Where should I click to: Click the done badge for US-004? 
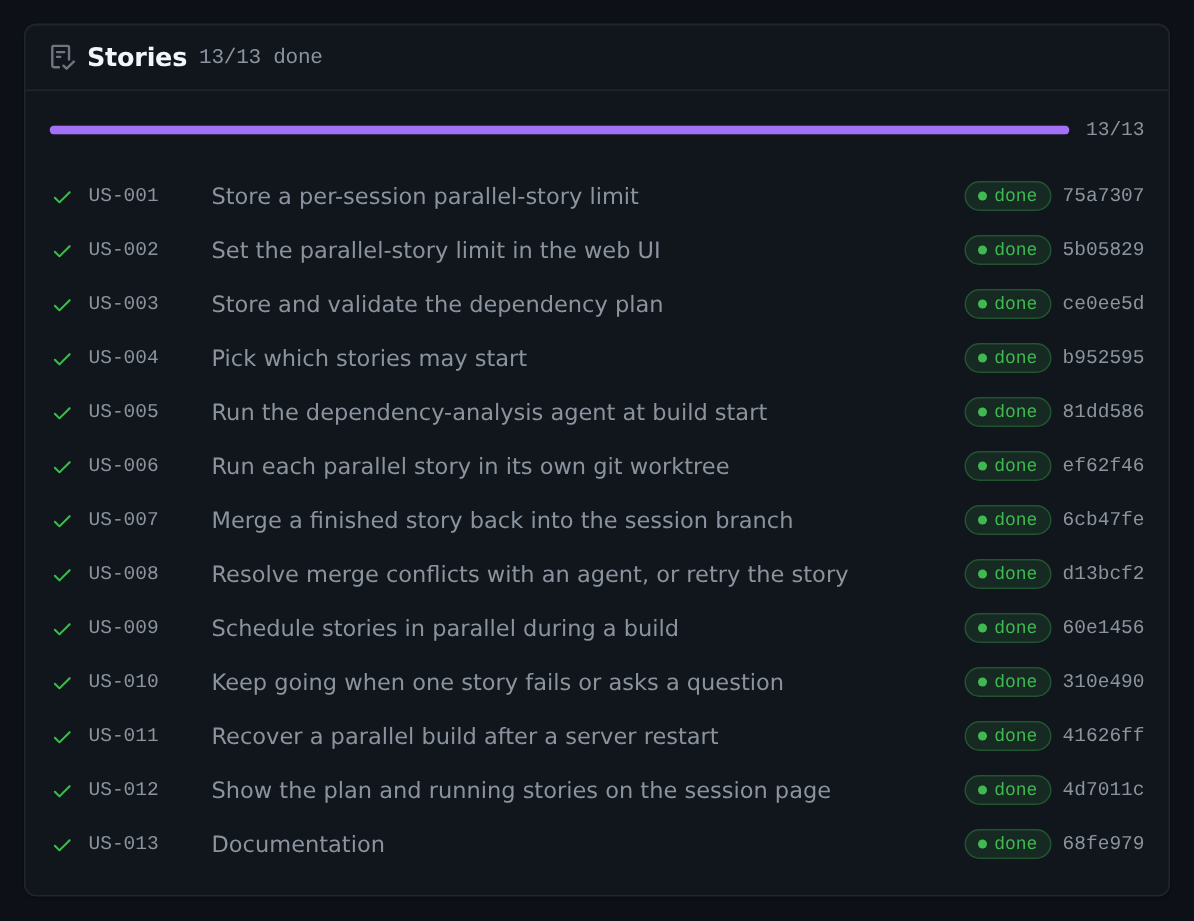pos(1007,358)
